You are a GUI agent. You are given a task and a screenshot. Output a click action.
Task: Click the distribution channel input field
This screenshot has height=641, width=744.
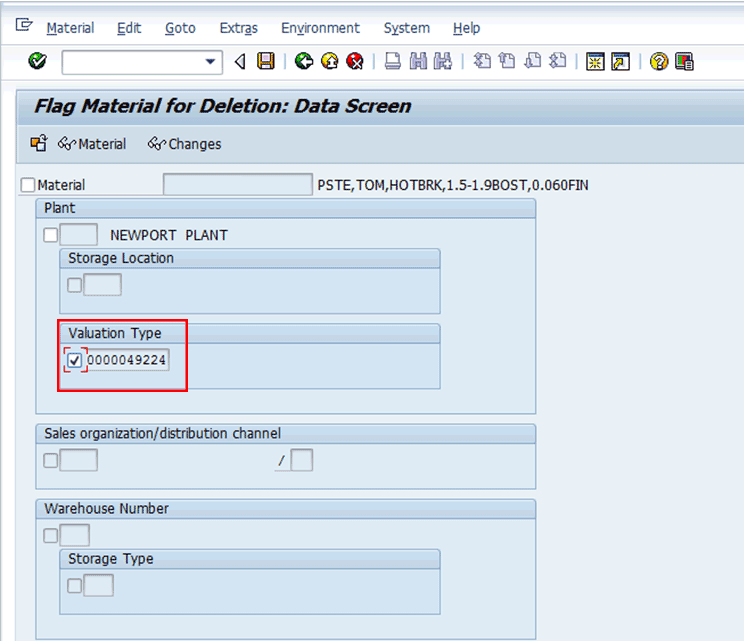coord(302,460)
